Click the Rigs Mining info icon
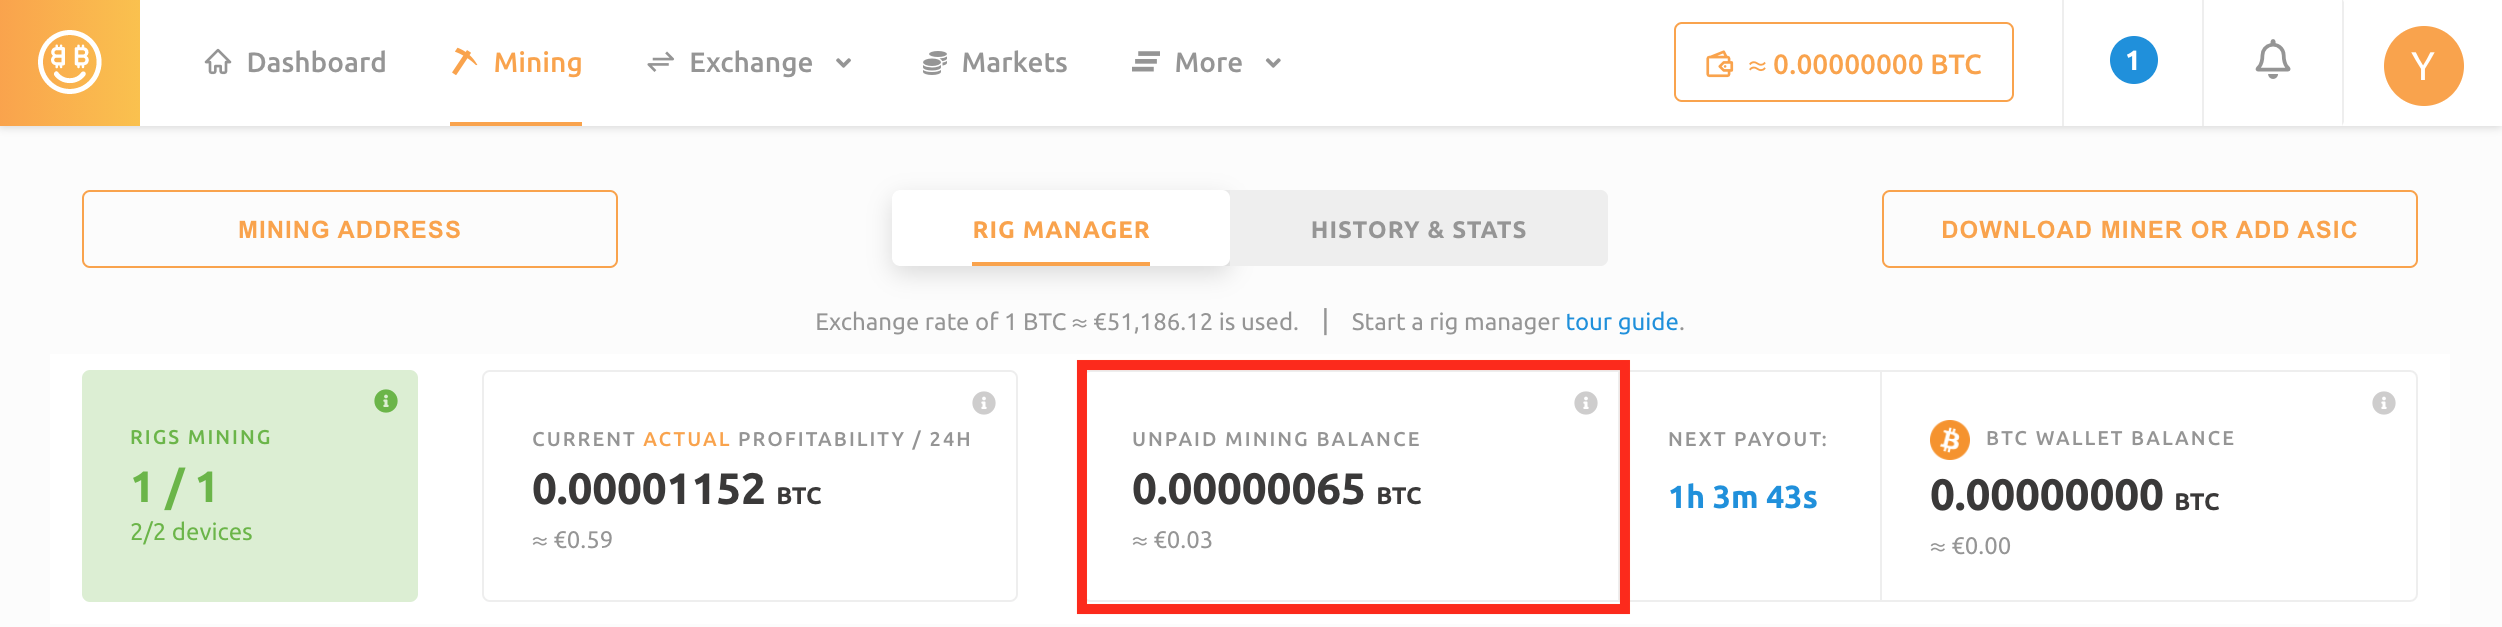 (386, 401)
